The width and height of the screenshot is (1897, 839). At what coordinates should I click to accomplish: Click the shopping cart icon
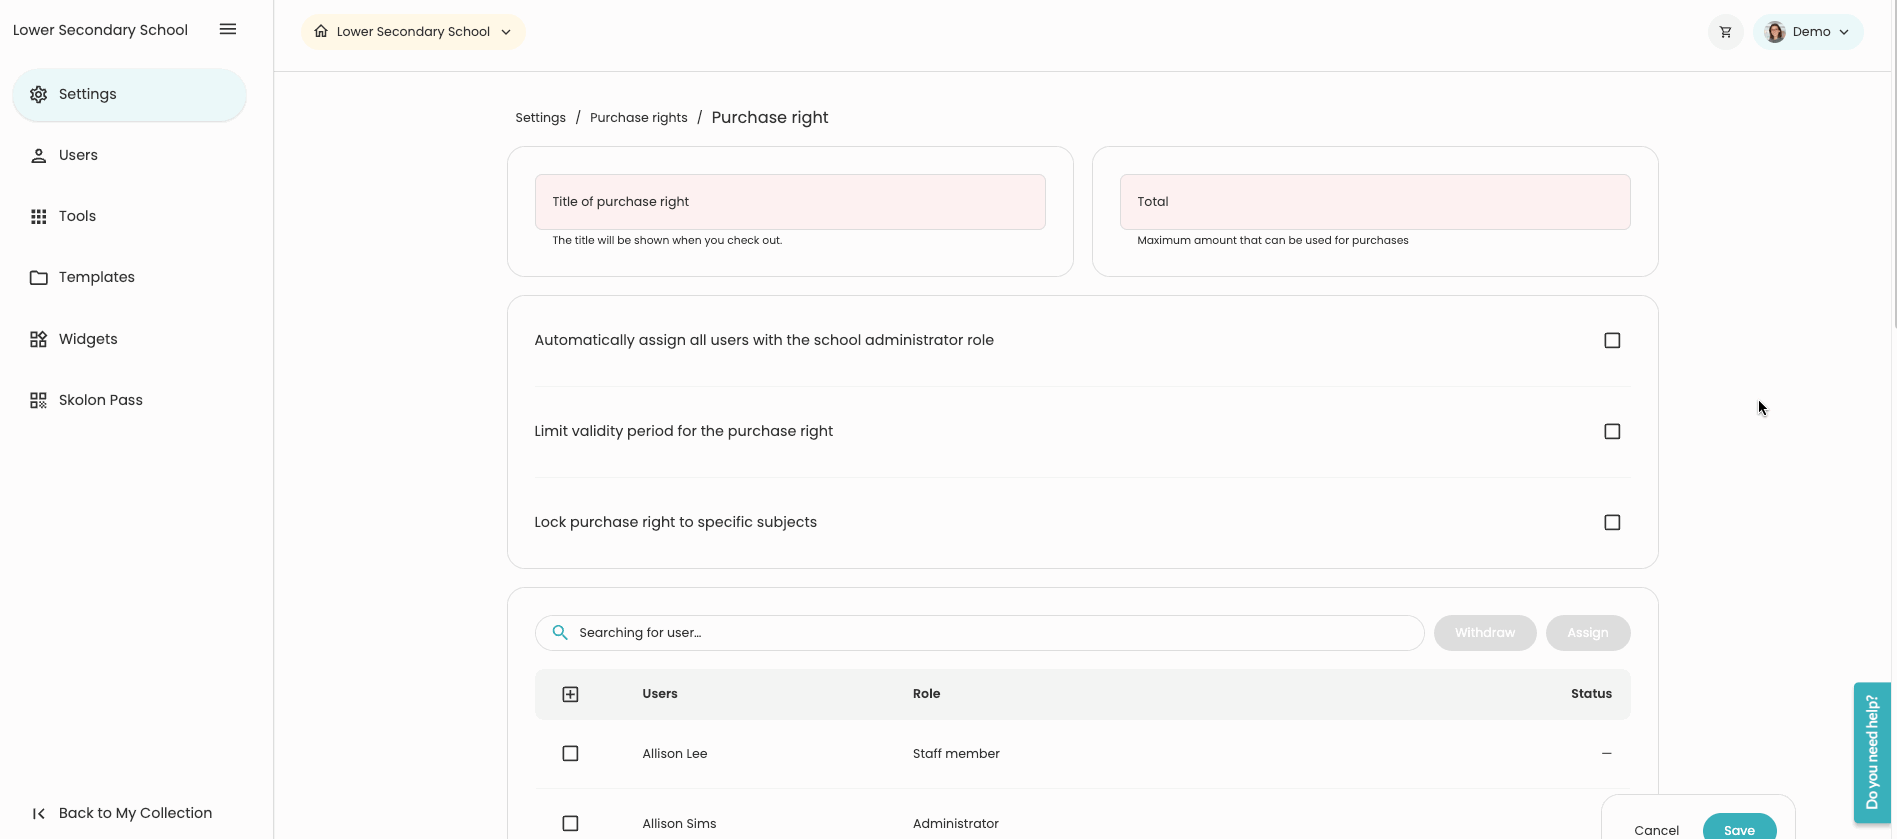point(1725,32)
